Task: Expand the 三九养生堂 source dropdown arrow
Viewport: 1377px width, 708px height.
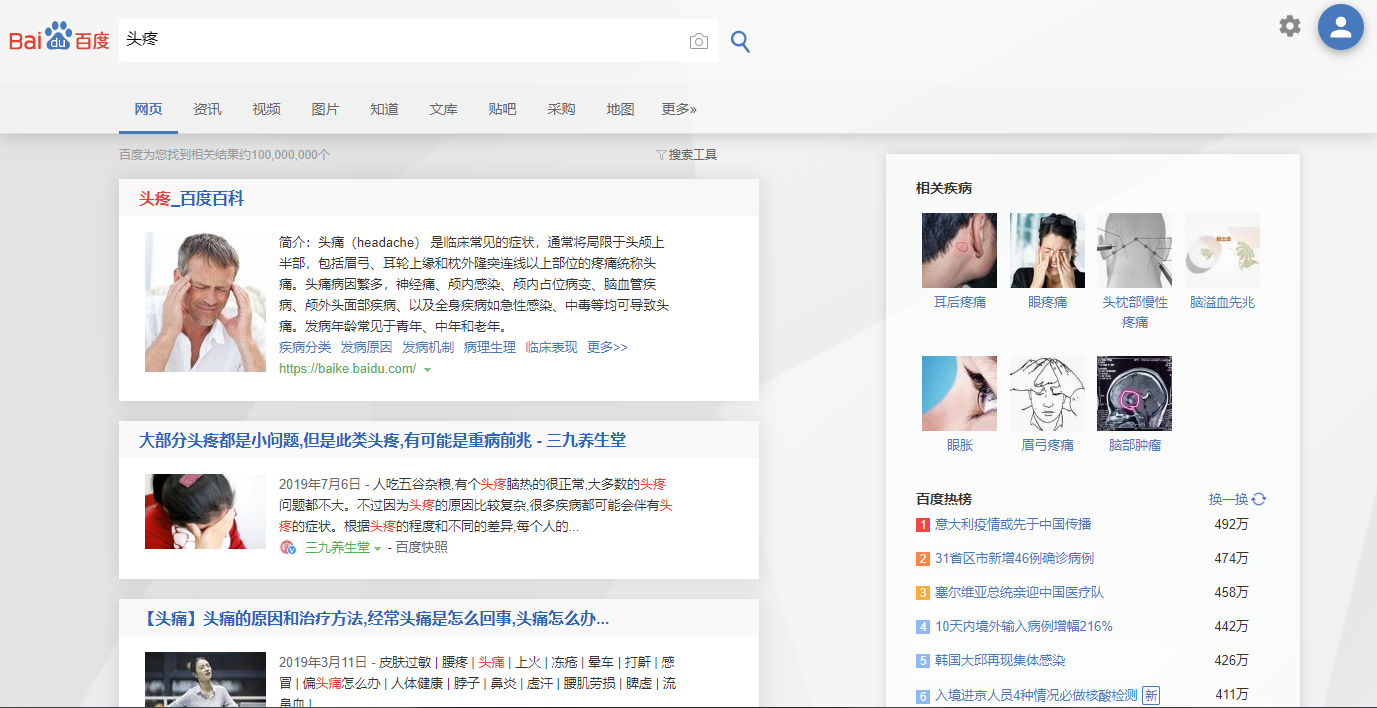Action: pyautogui.click(x=377, y=548)
